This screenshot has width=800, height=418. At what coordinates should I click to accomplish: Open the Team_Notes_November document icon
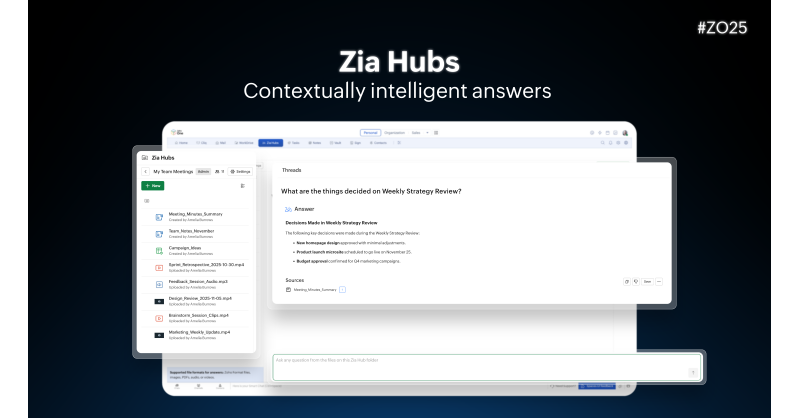pyautogui.click(x=159, y=234)
